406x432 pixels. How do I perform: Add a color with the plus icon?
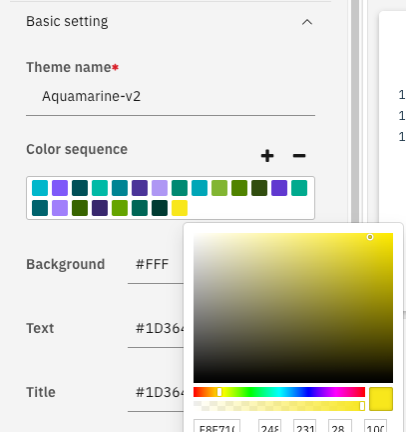[267, 156]
